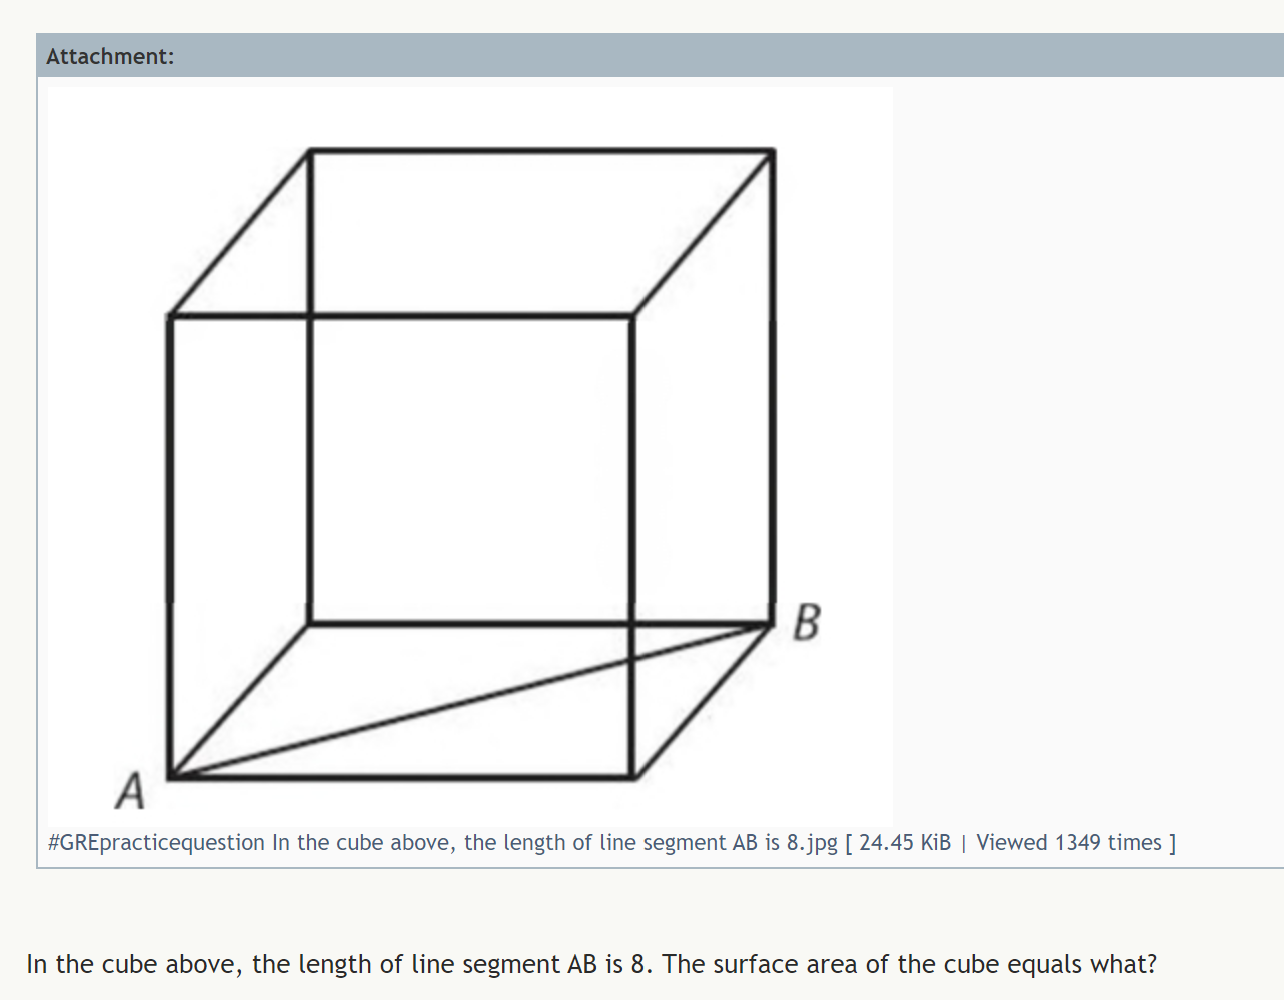Click the center of the cube's front face
This screenshot has width=1284, height=1000.
coord(401,546)
